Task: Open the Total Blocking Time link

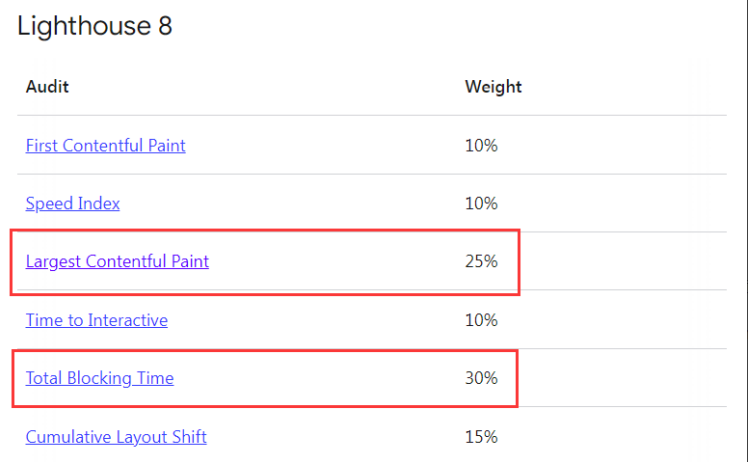Action: 99,378
